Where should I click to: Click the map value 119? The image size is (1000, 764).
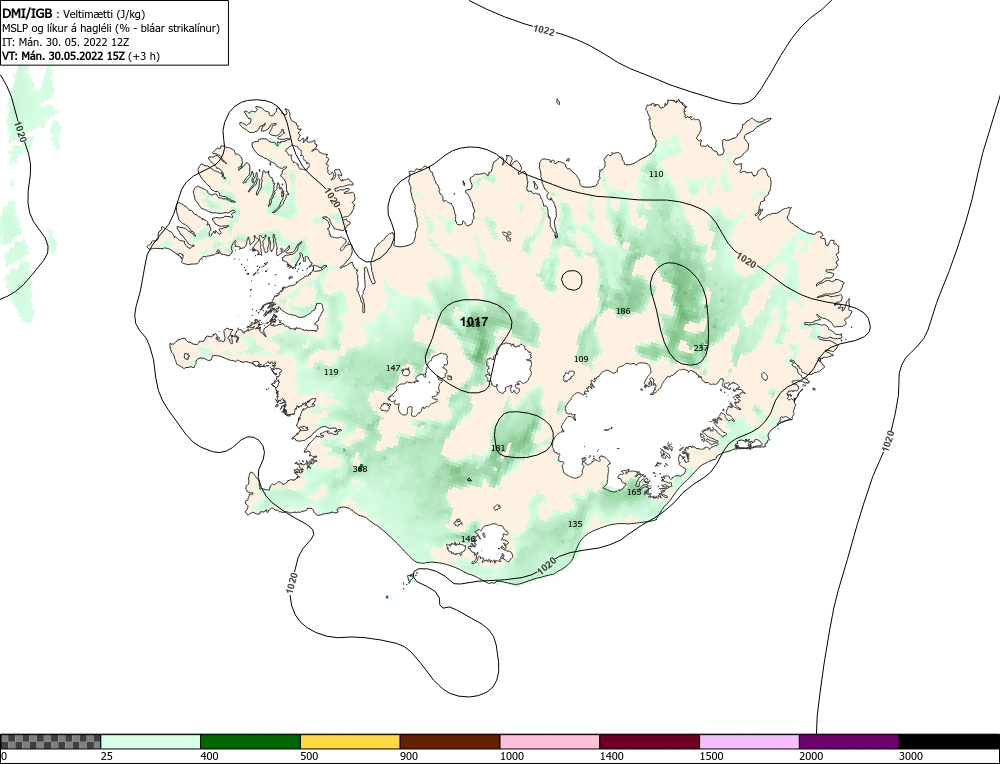331,372
